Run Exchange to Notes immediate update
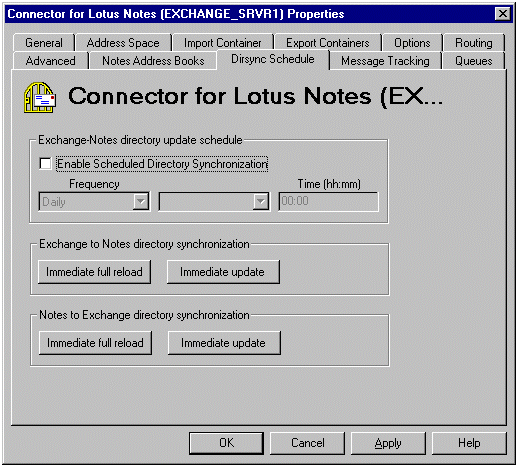Viewport: 519px width, 467px height. (x=223, y=272)
